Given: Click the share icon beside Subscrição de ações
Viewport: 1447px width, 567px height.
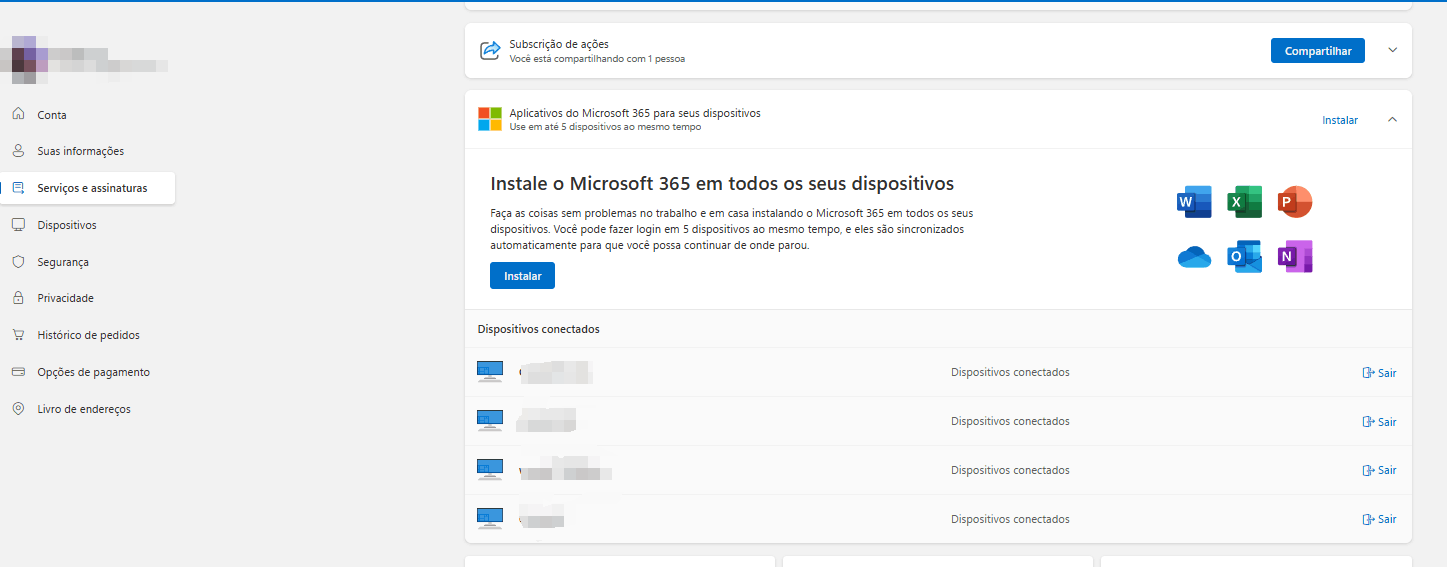Looking at the screenshot, I should click(x=490, y=51).
